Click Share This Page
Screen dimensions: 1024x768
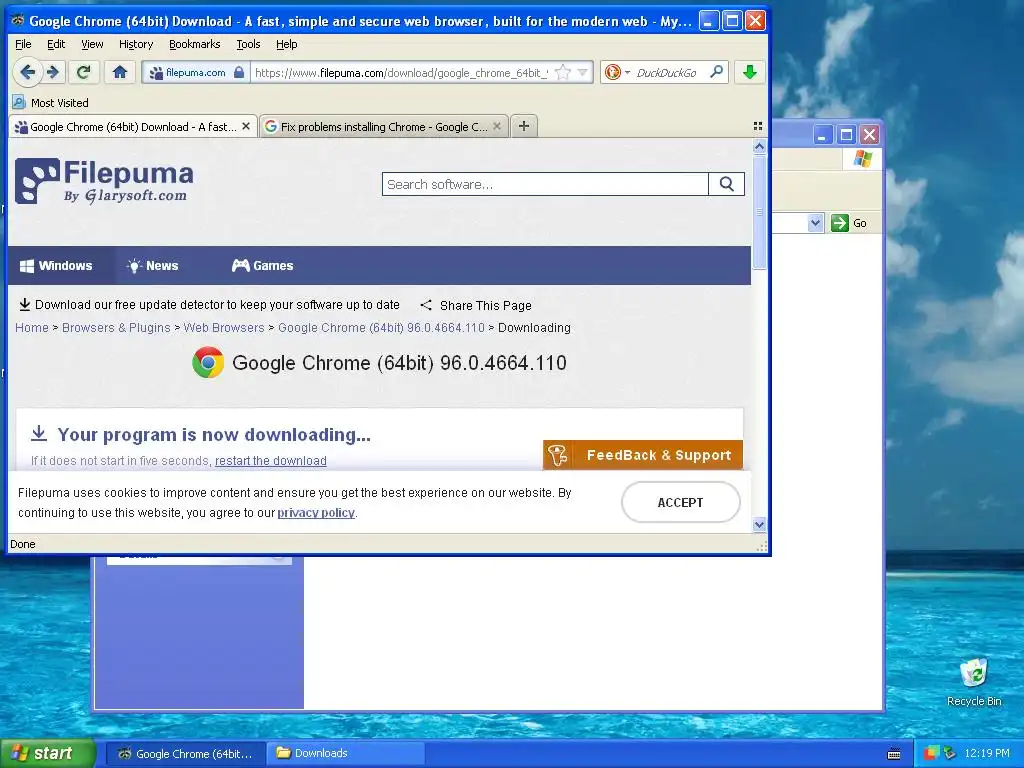(x=476, y=305)
